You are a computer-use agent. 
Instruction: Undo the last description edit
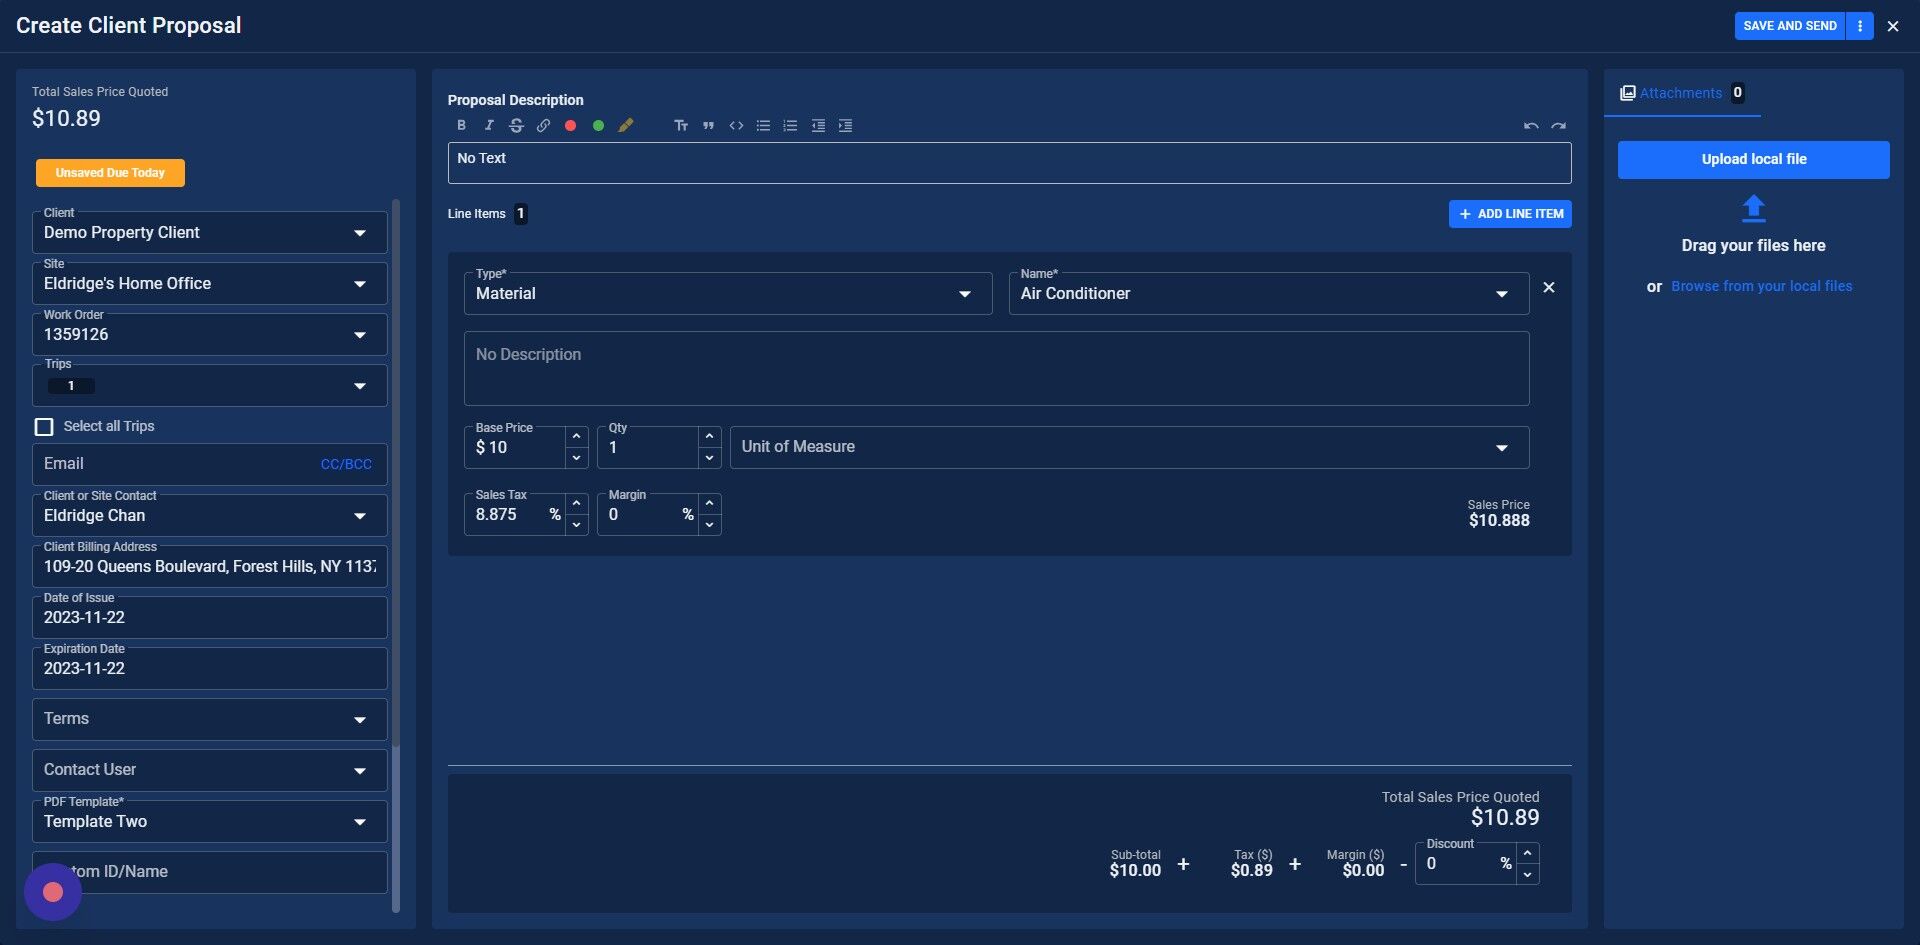click(1531, 126)
